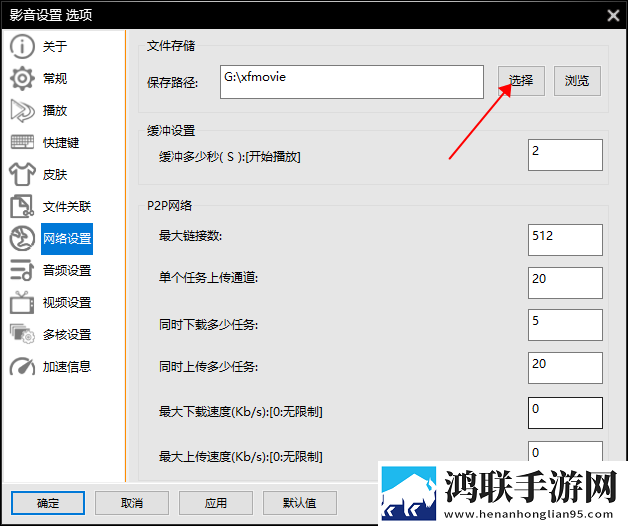Click the 音频设置 music note icon
Screen dimensions: 628x526
click(x=22, y=270)
